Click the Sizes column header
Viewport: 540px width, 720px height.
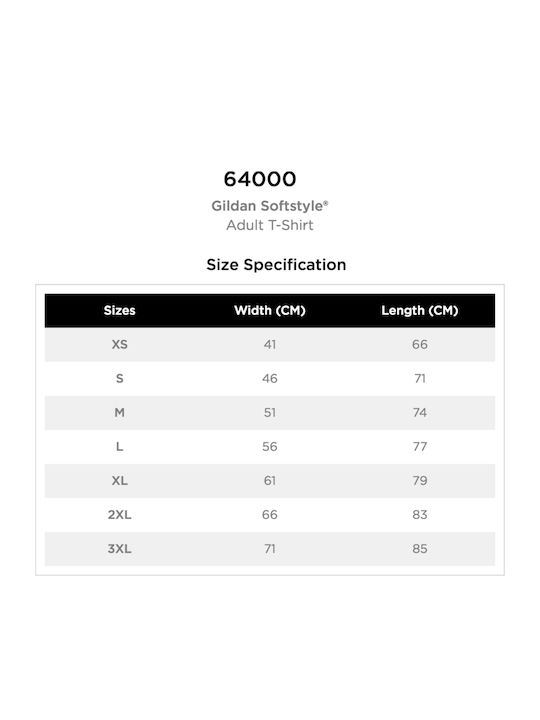point(119,310)
